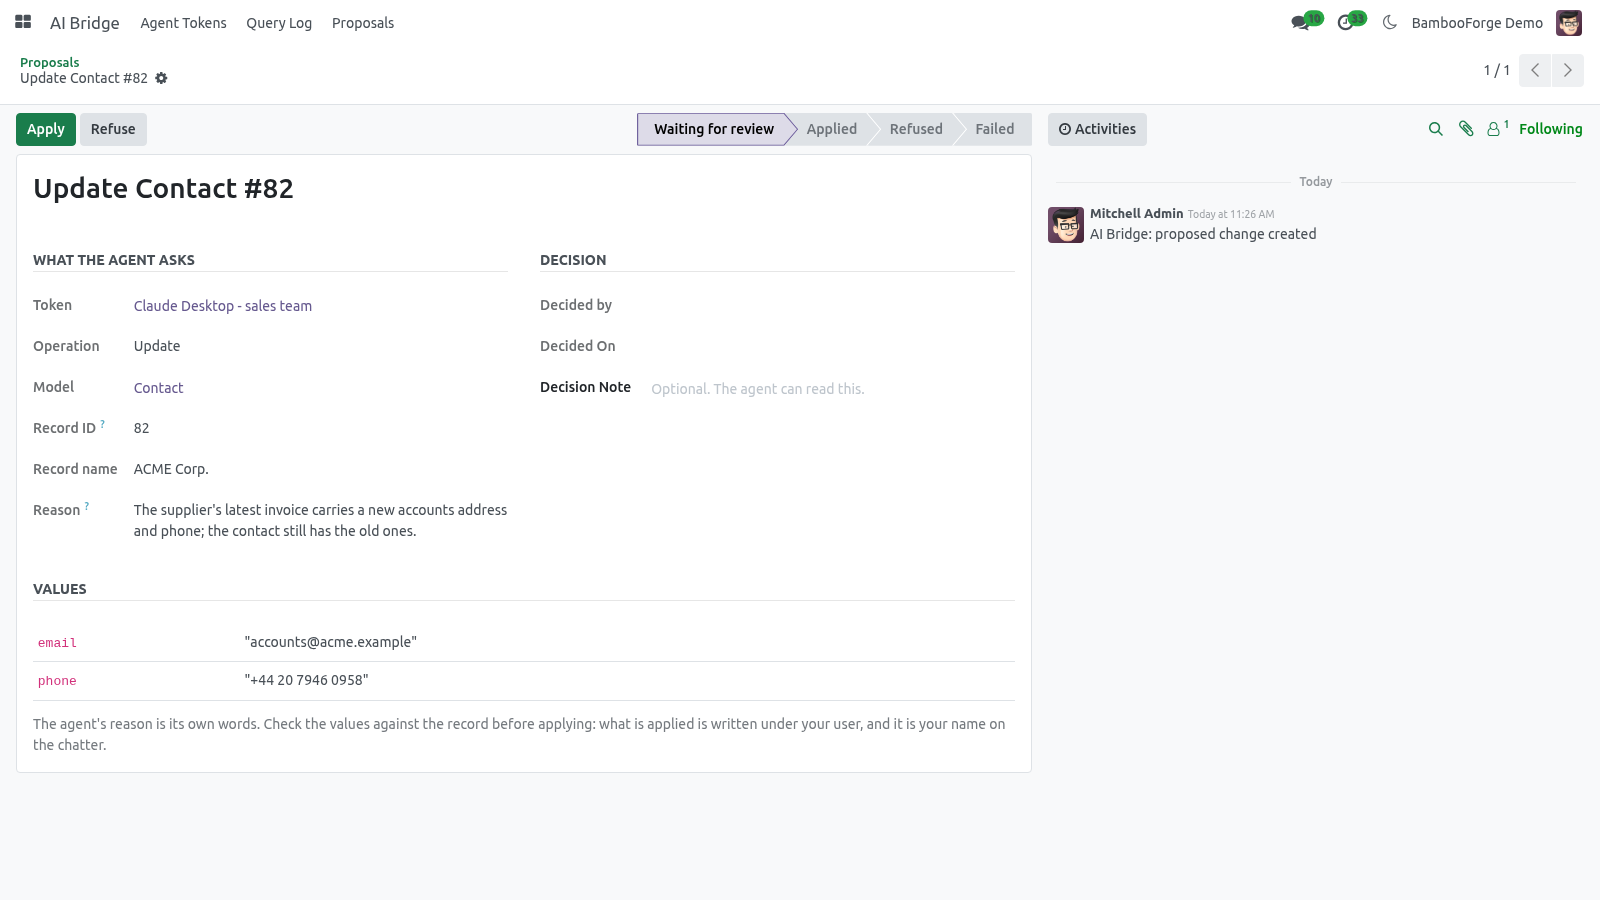Viewport: 1600px width, 900px height.
Task: Click the Refuse button
Action: [x=113, y=129]
